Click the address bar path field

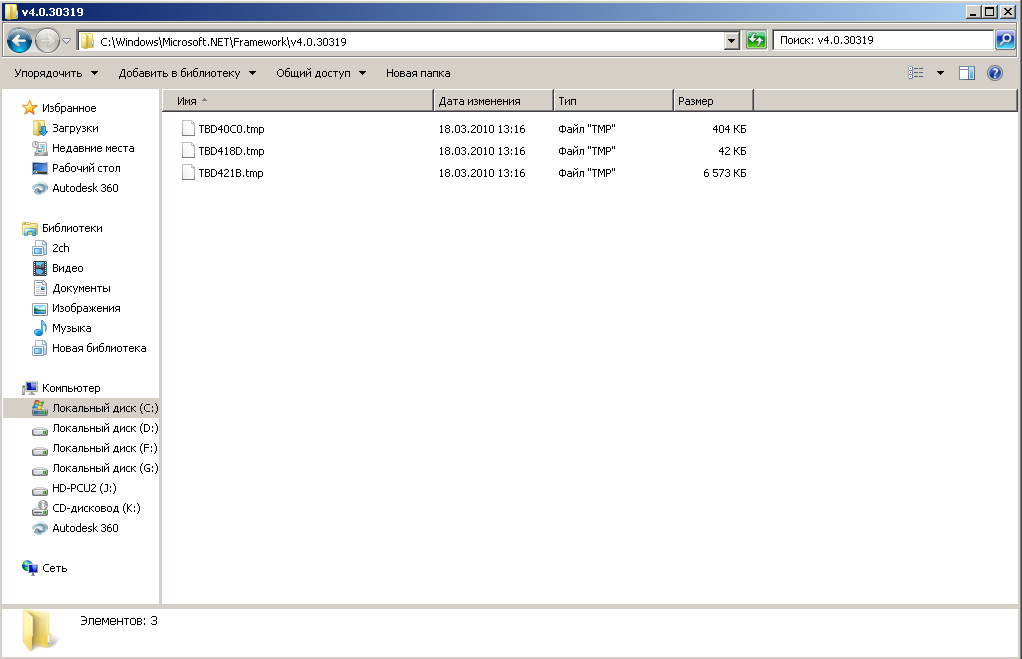401,42
